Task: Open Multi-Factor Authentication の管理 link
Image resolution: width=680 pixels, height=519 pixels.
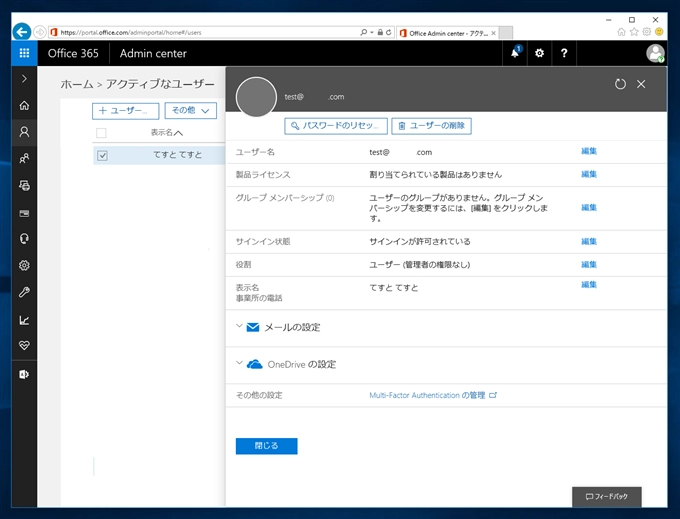Action: click(433, 395)
